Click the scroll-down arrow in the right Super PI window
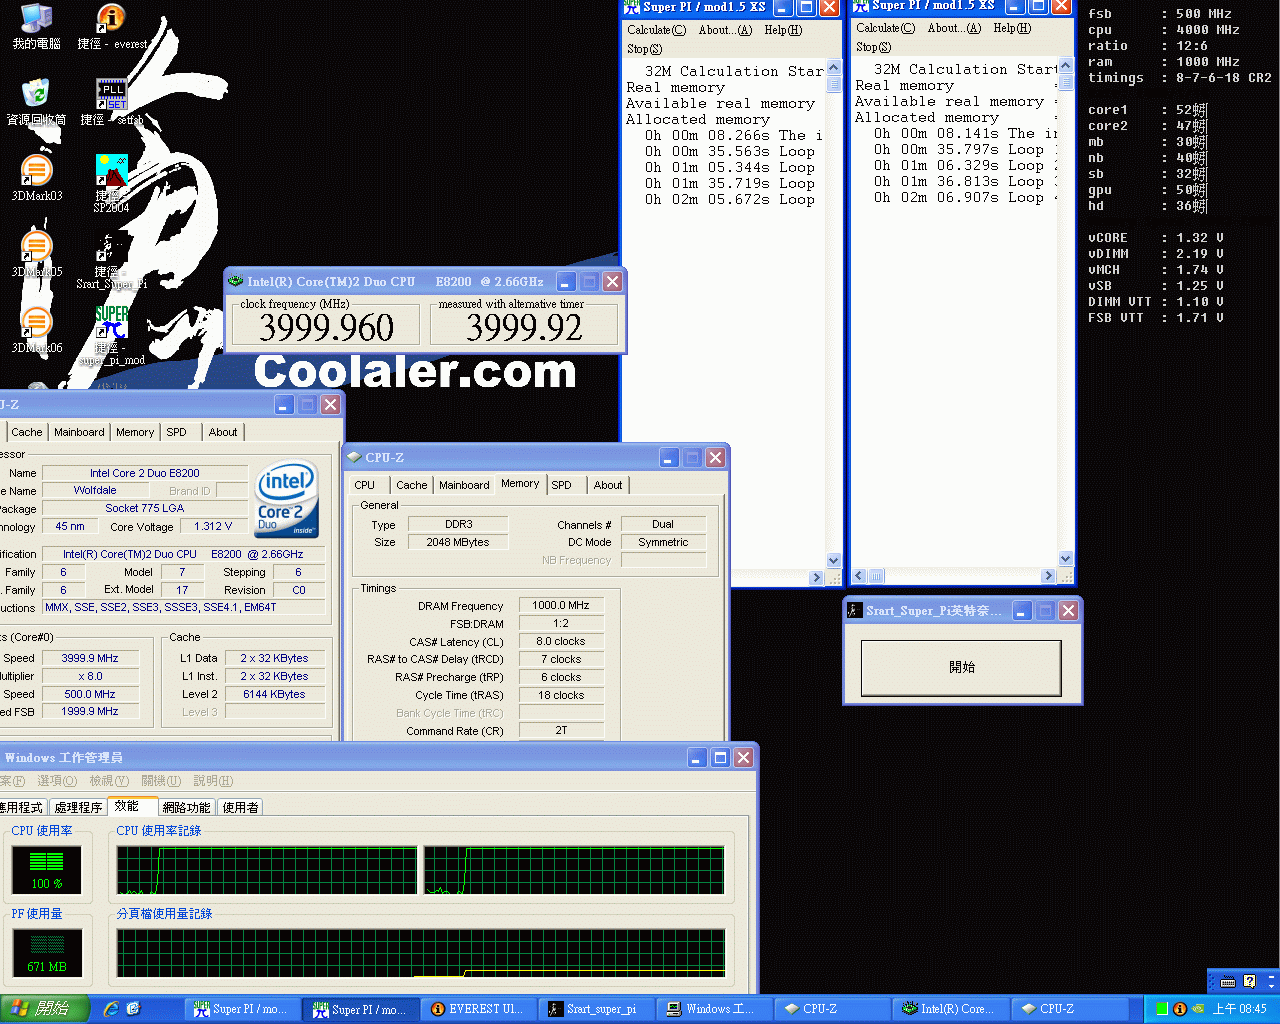Image resolution: width=1280 pixels, height=1024 pixels. [x=1066, y=559]
